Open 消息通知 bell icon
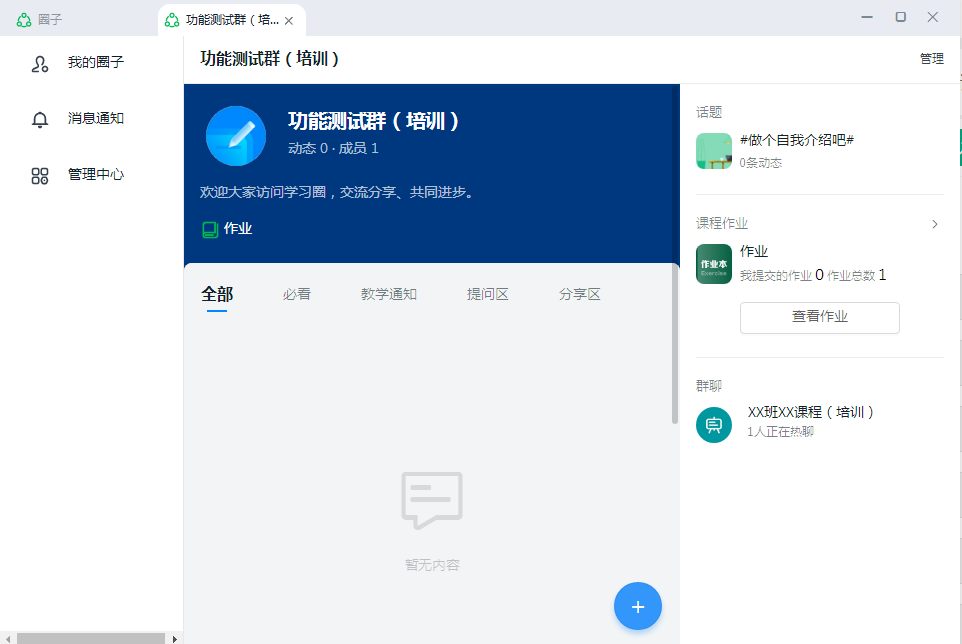This screenshot has width=962, height=644. [x=40, y=119]
